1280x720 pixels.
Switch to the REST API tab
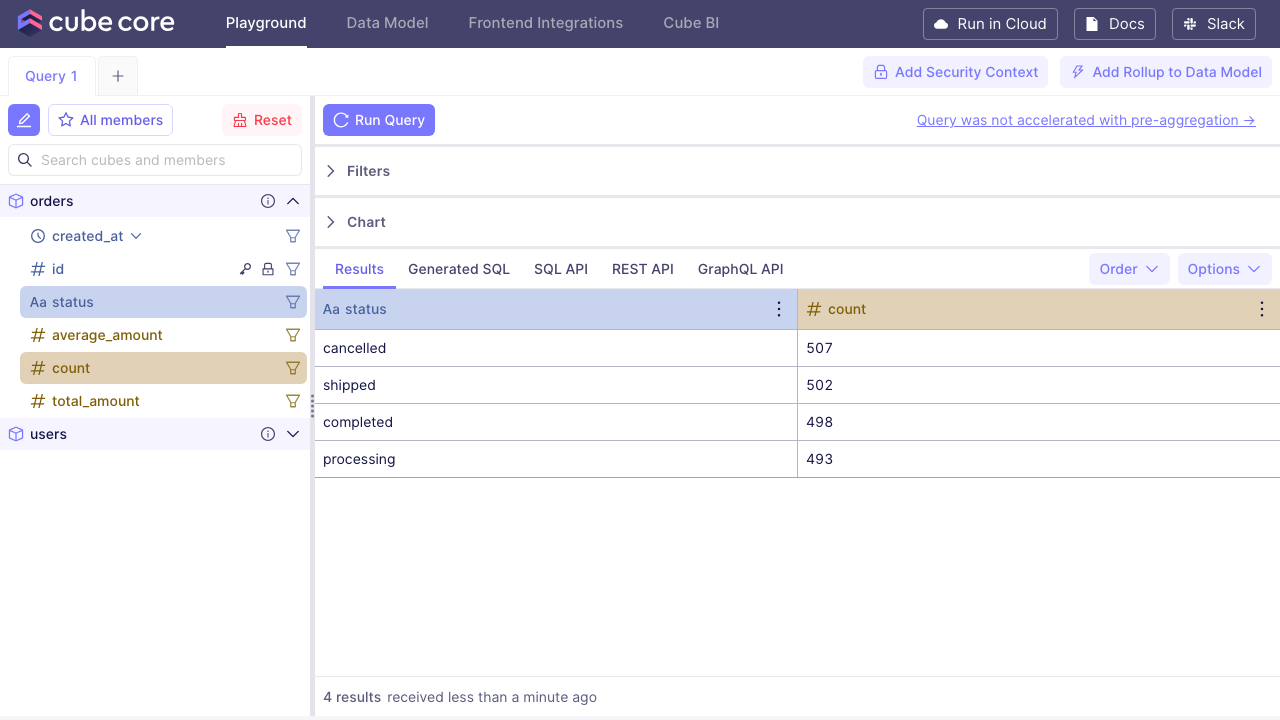(x=643, y=269)
